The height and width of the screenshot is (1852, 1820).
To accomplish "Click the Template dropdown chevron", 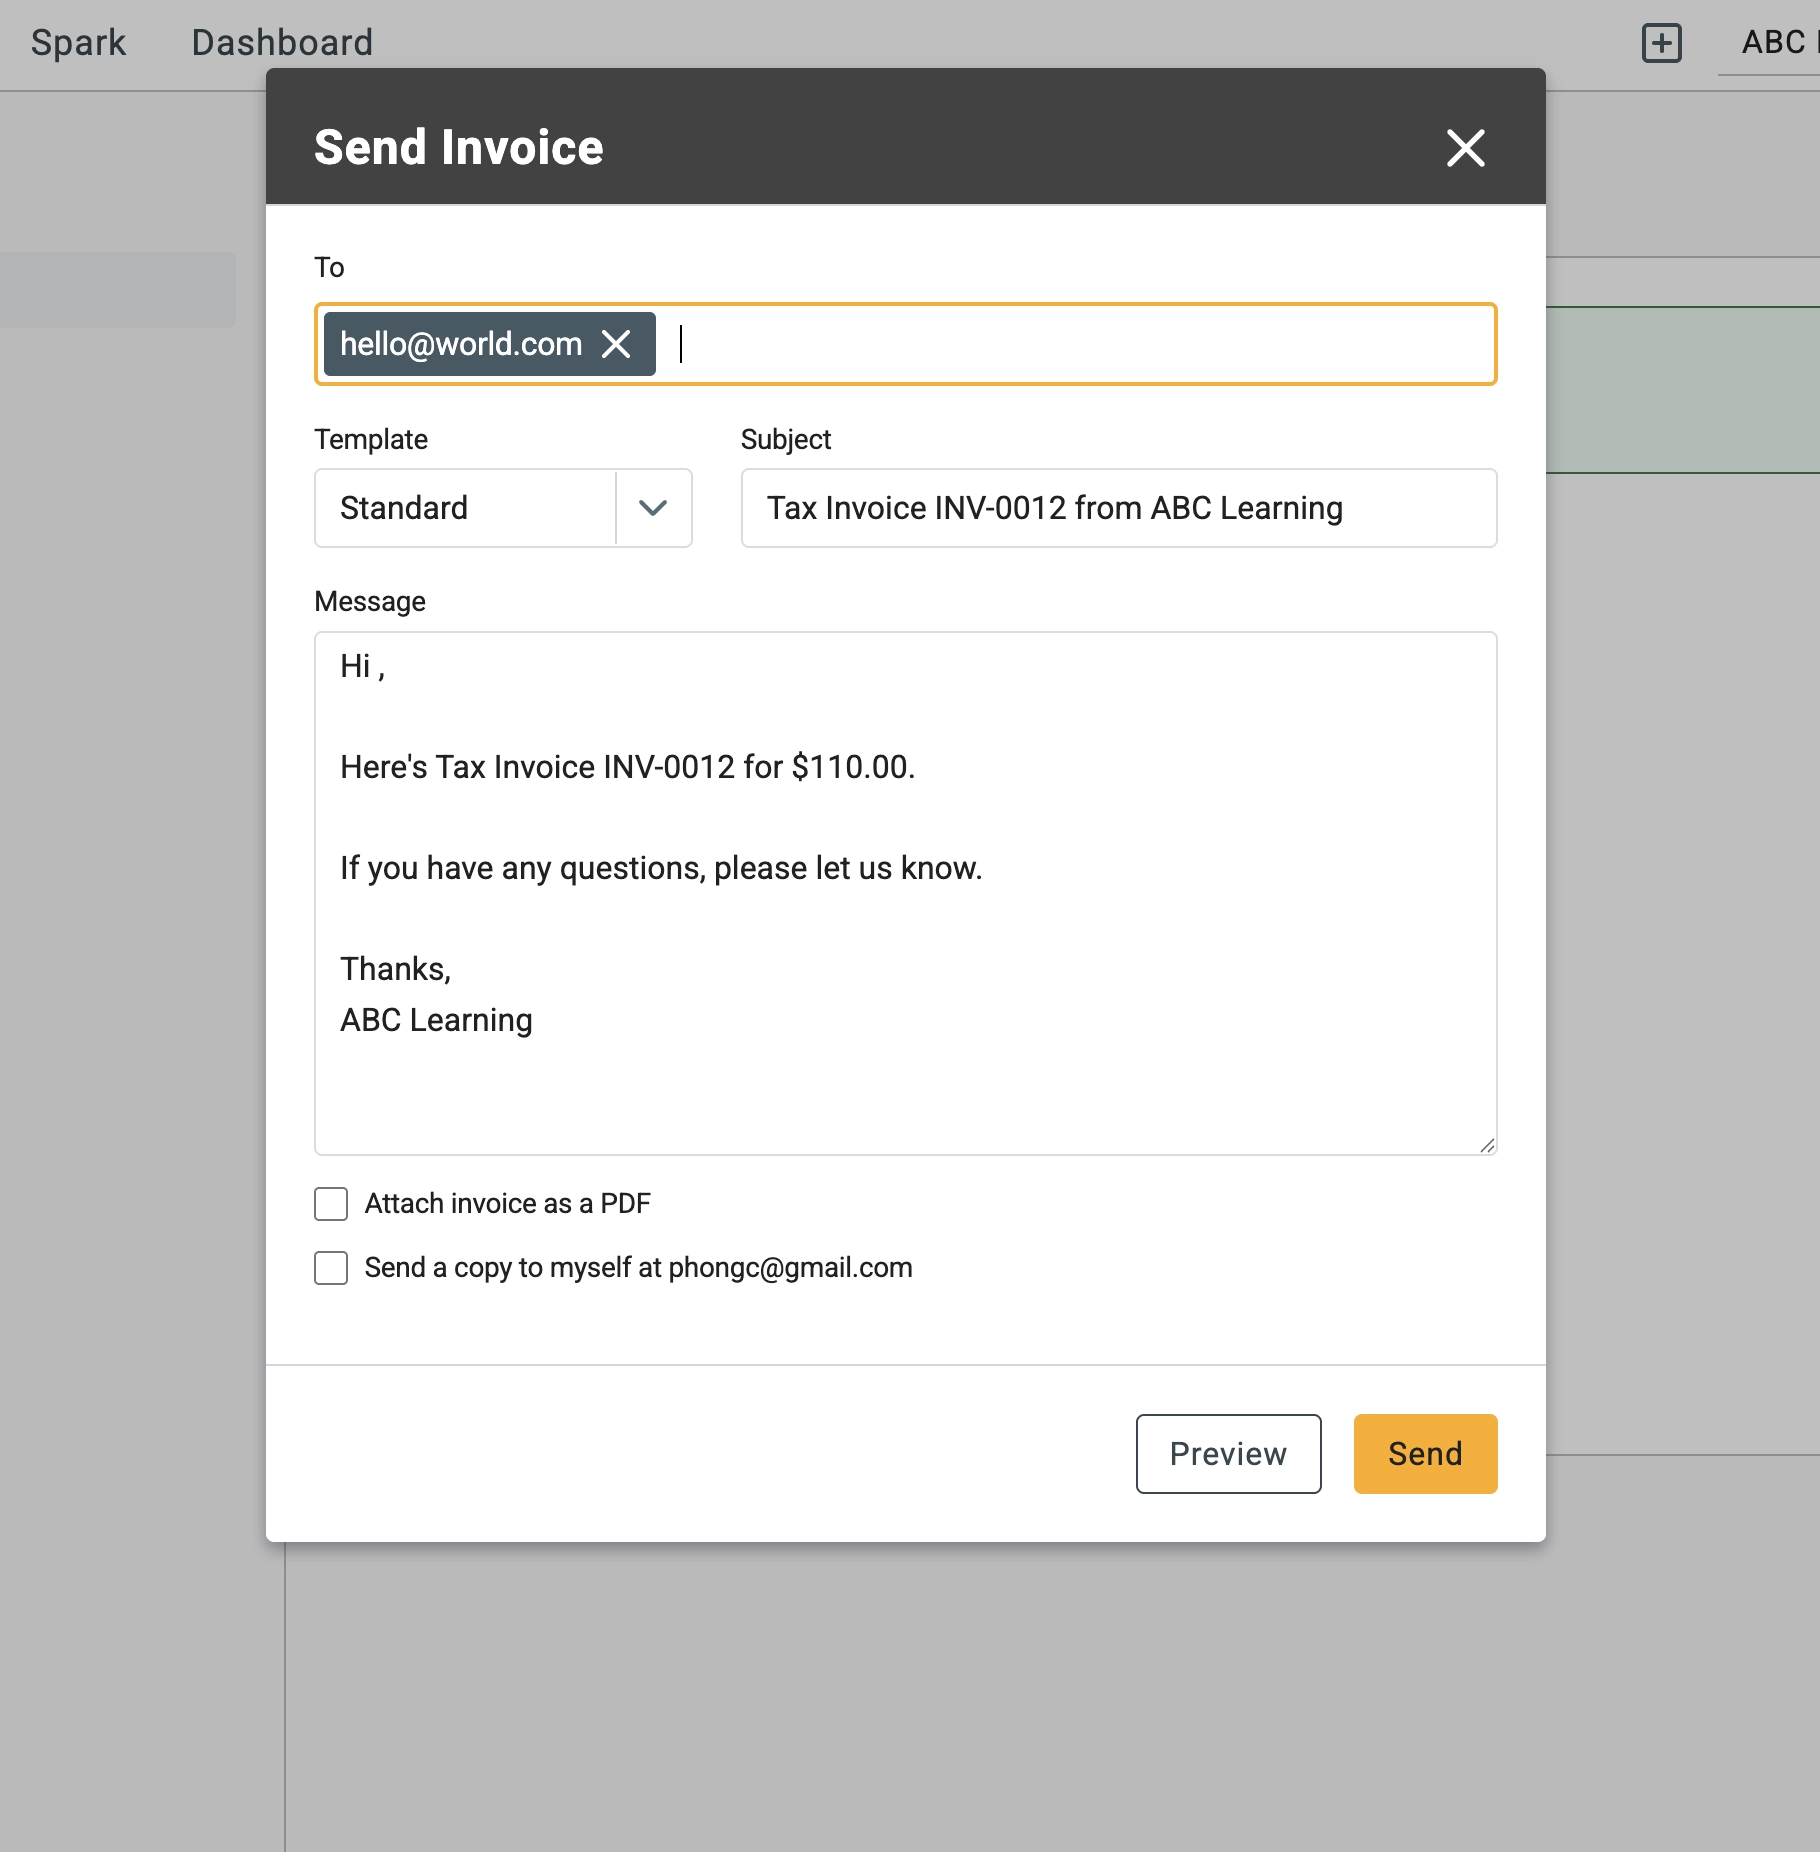I will 652,508.
